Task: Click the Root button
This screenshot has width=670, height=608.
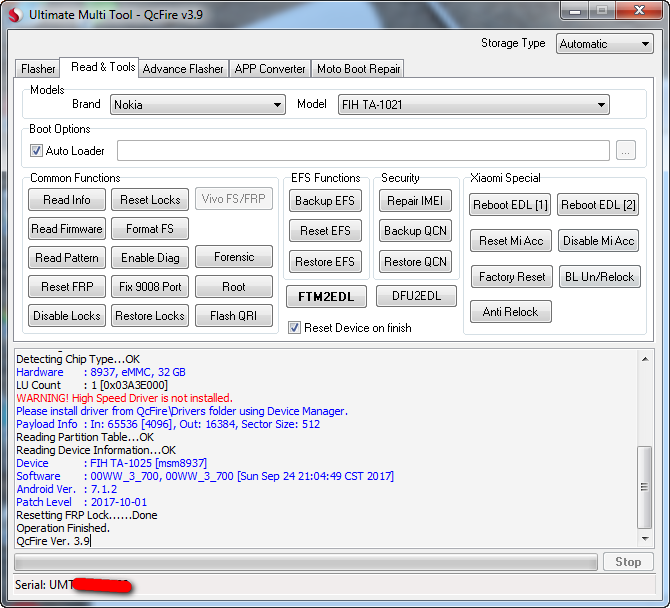Action: click(234, 286)
